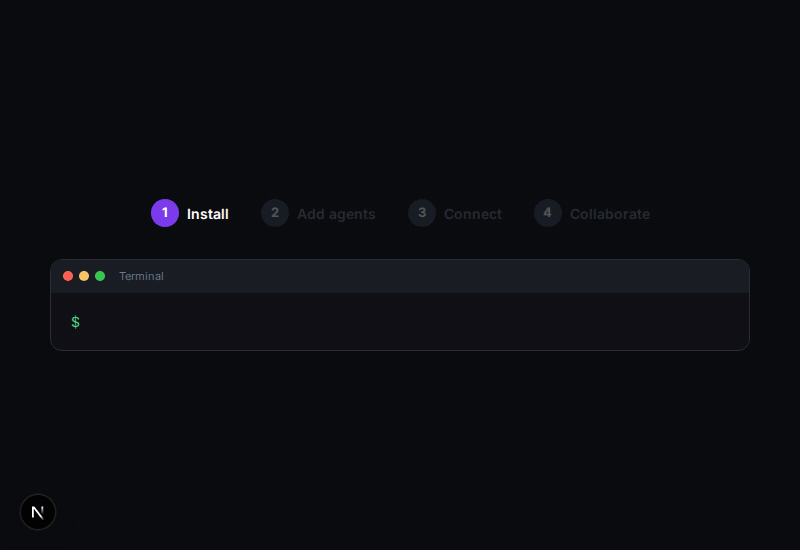Switch to the Add agents step
The image size is (800, 550).
coord(336,214)
